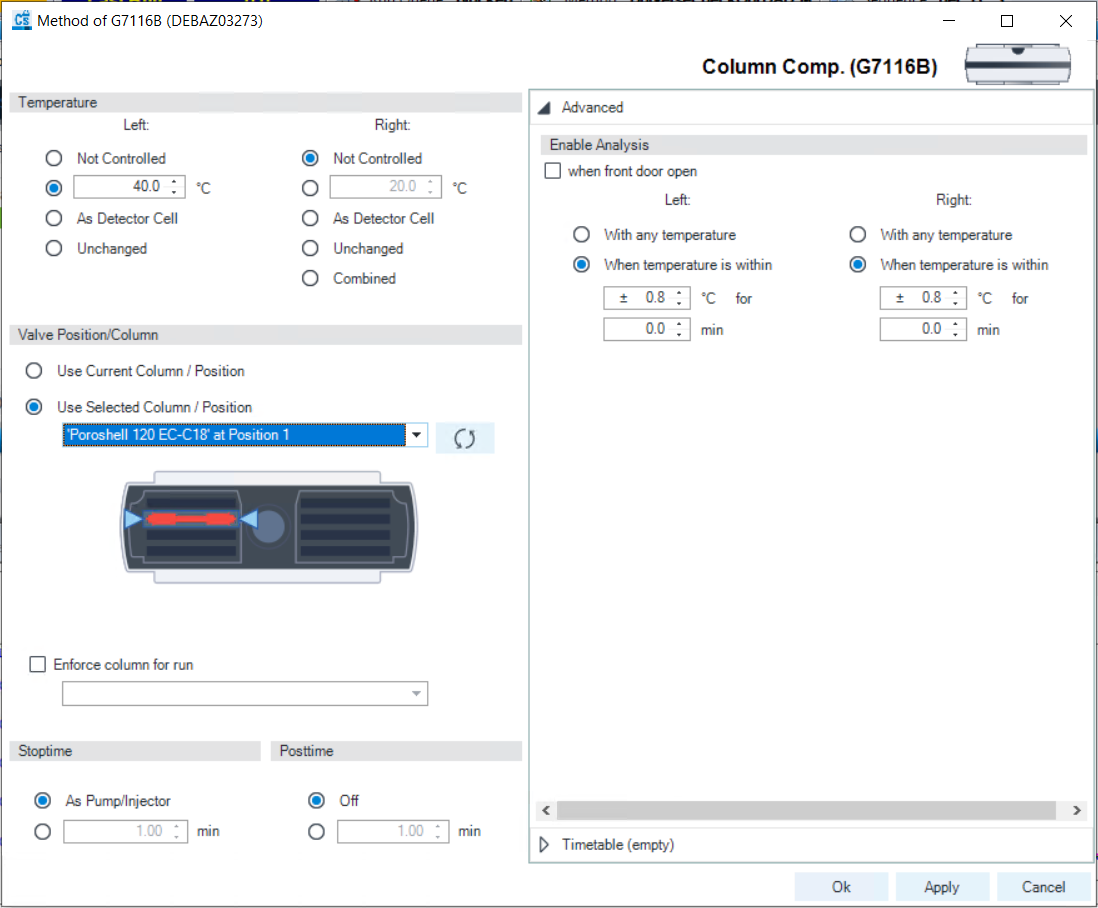Image resolution: width=1098 pixels, height=908 pixels.
Task: Click the application icon in title bar
Action: tap(20, 21)
